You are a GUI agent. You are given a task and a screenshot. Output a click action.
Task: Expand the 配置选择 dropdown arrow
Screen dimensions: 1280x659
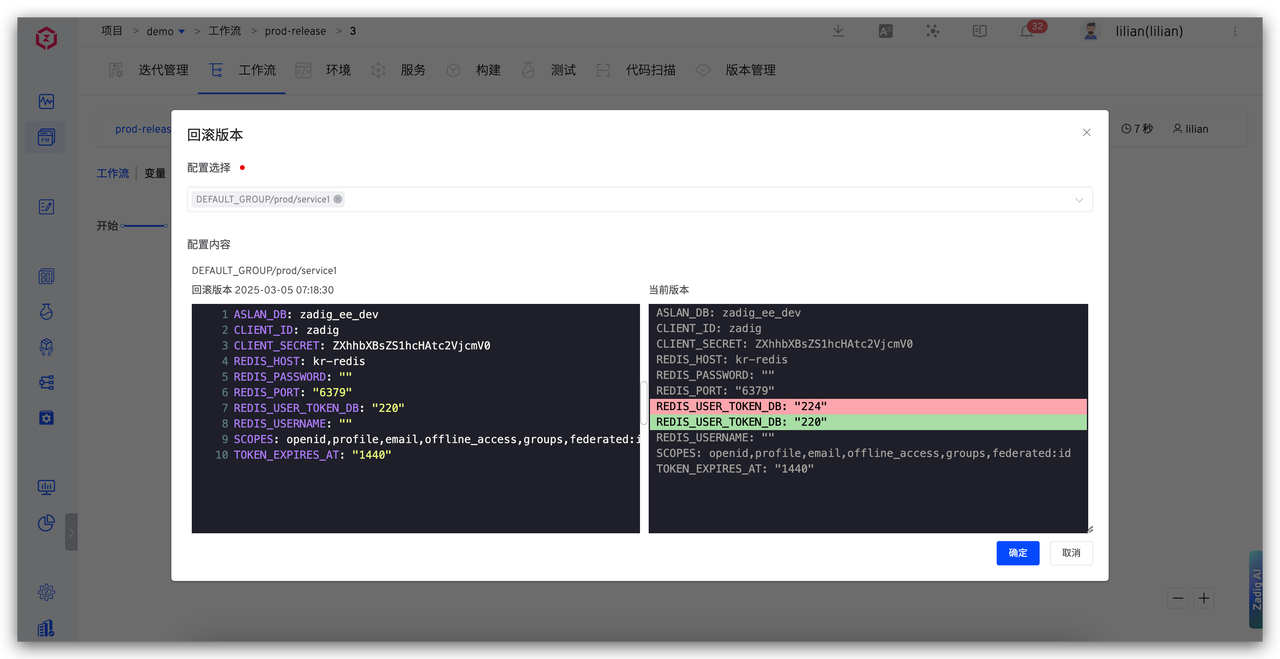(x=1079, y=200)
